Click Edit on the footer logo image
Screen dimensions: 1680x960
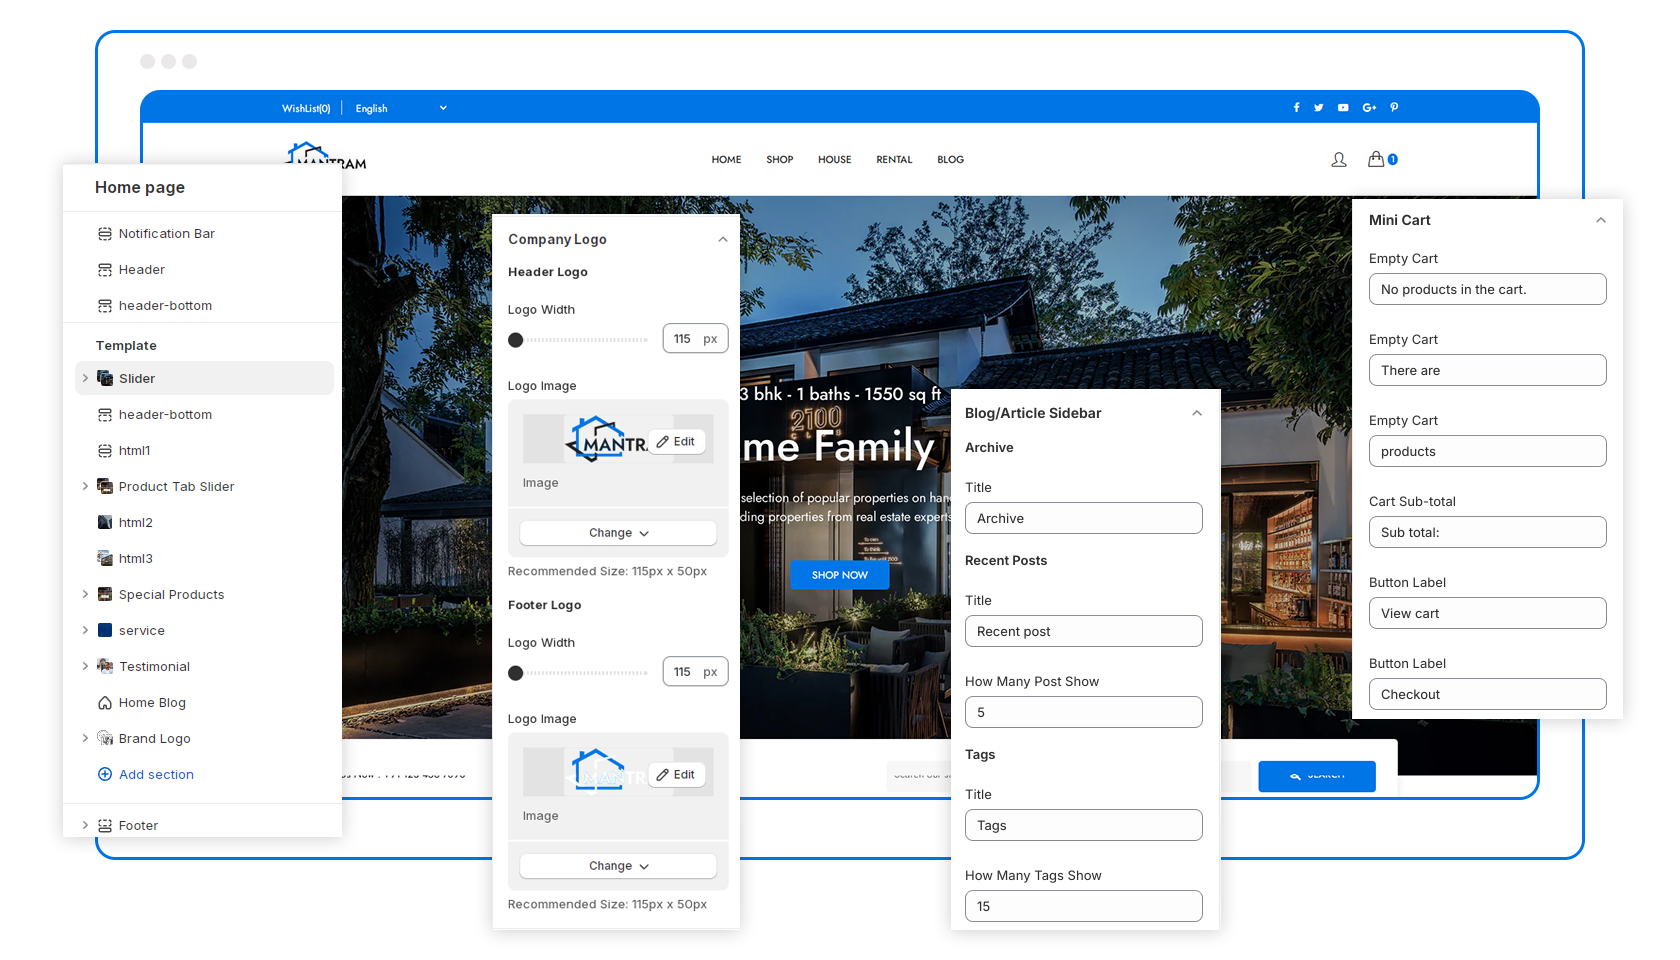click(676, 775)
